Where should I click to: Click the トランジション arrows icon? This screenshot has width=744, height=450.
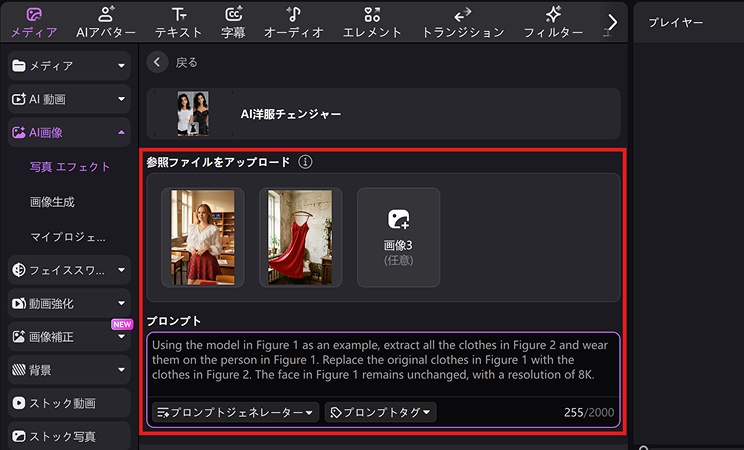pos(463,14)
